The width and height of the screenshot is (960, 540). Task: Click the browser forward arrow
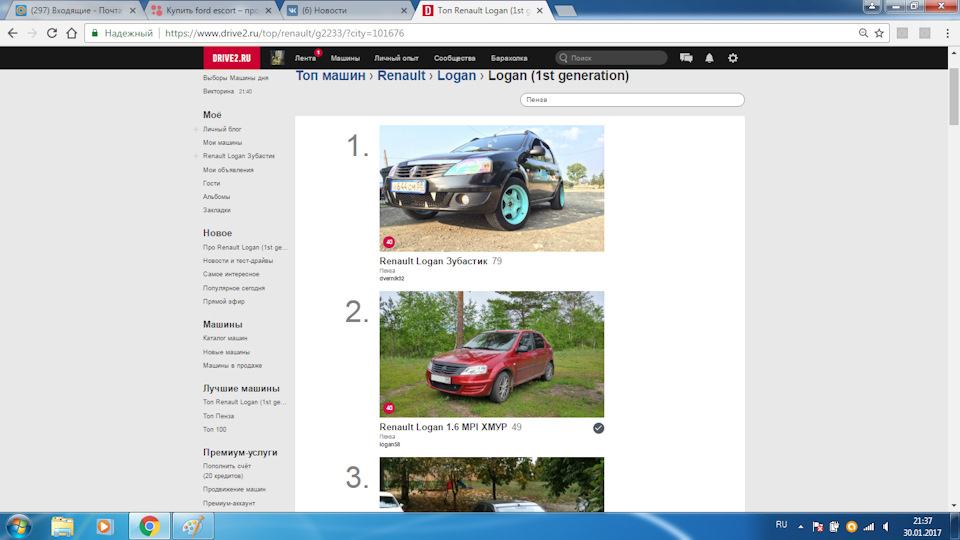[32, 33]
